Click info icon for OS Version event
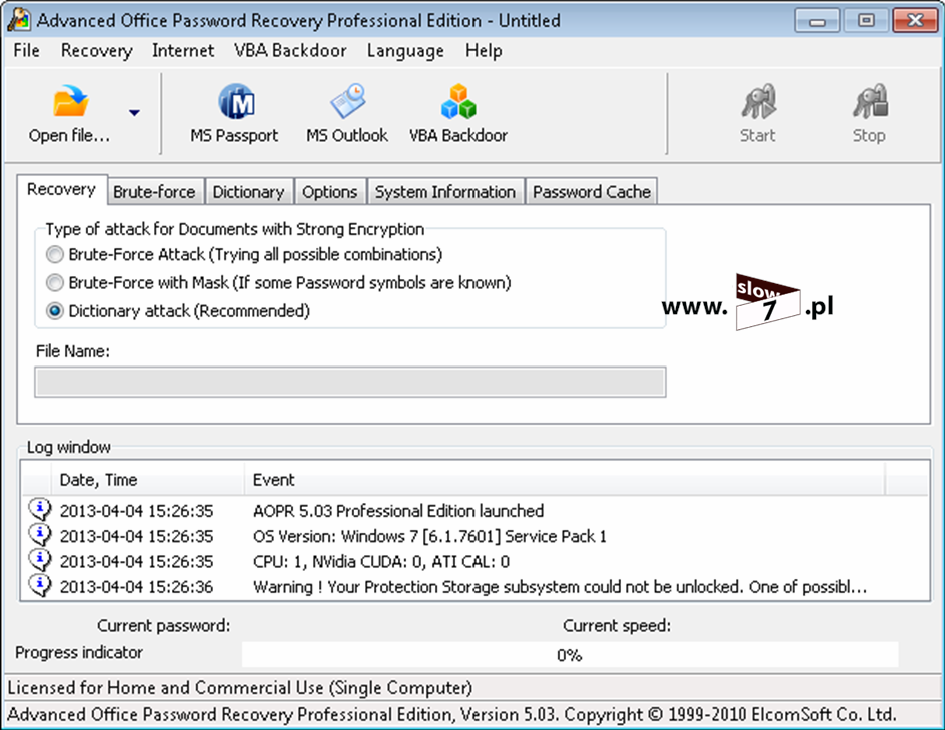945x730 pixels. [40, 535]
